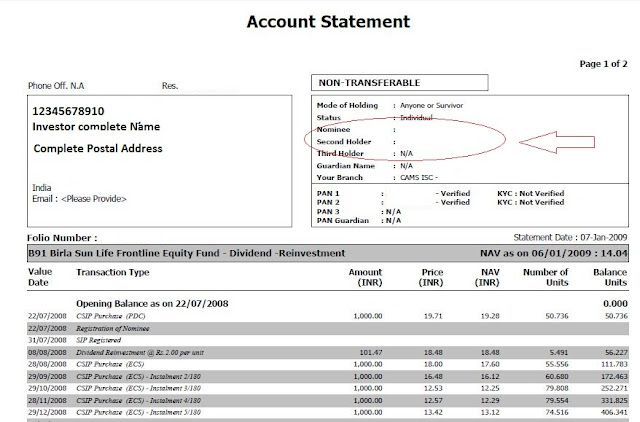
Task: Click the 28/08/2008 date cell
Action: pos(47,364)
